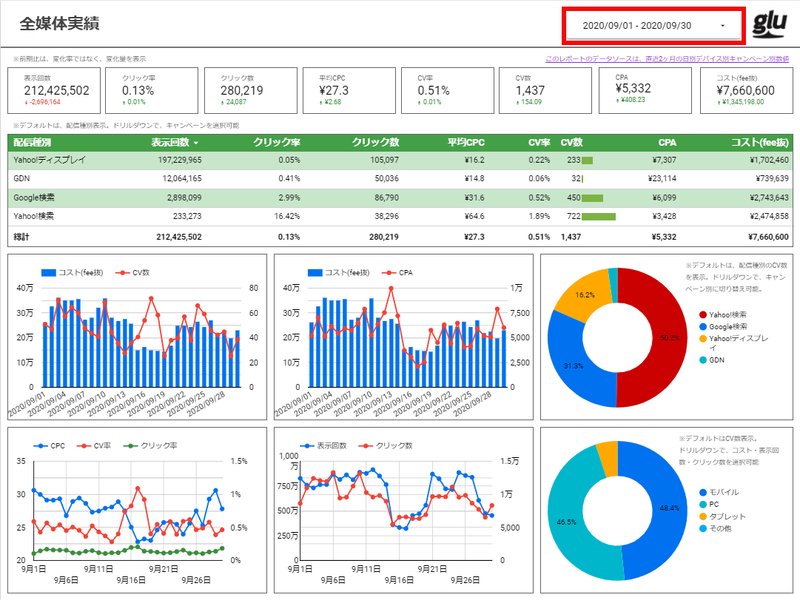Viewport: 800px width, 600px height.
Task: Toggle クリック率 legend in the line chart
Action: tap(151, 446)
